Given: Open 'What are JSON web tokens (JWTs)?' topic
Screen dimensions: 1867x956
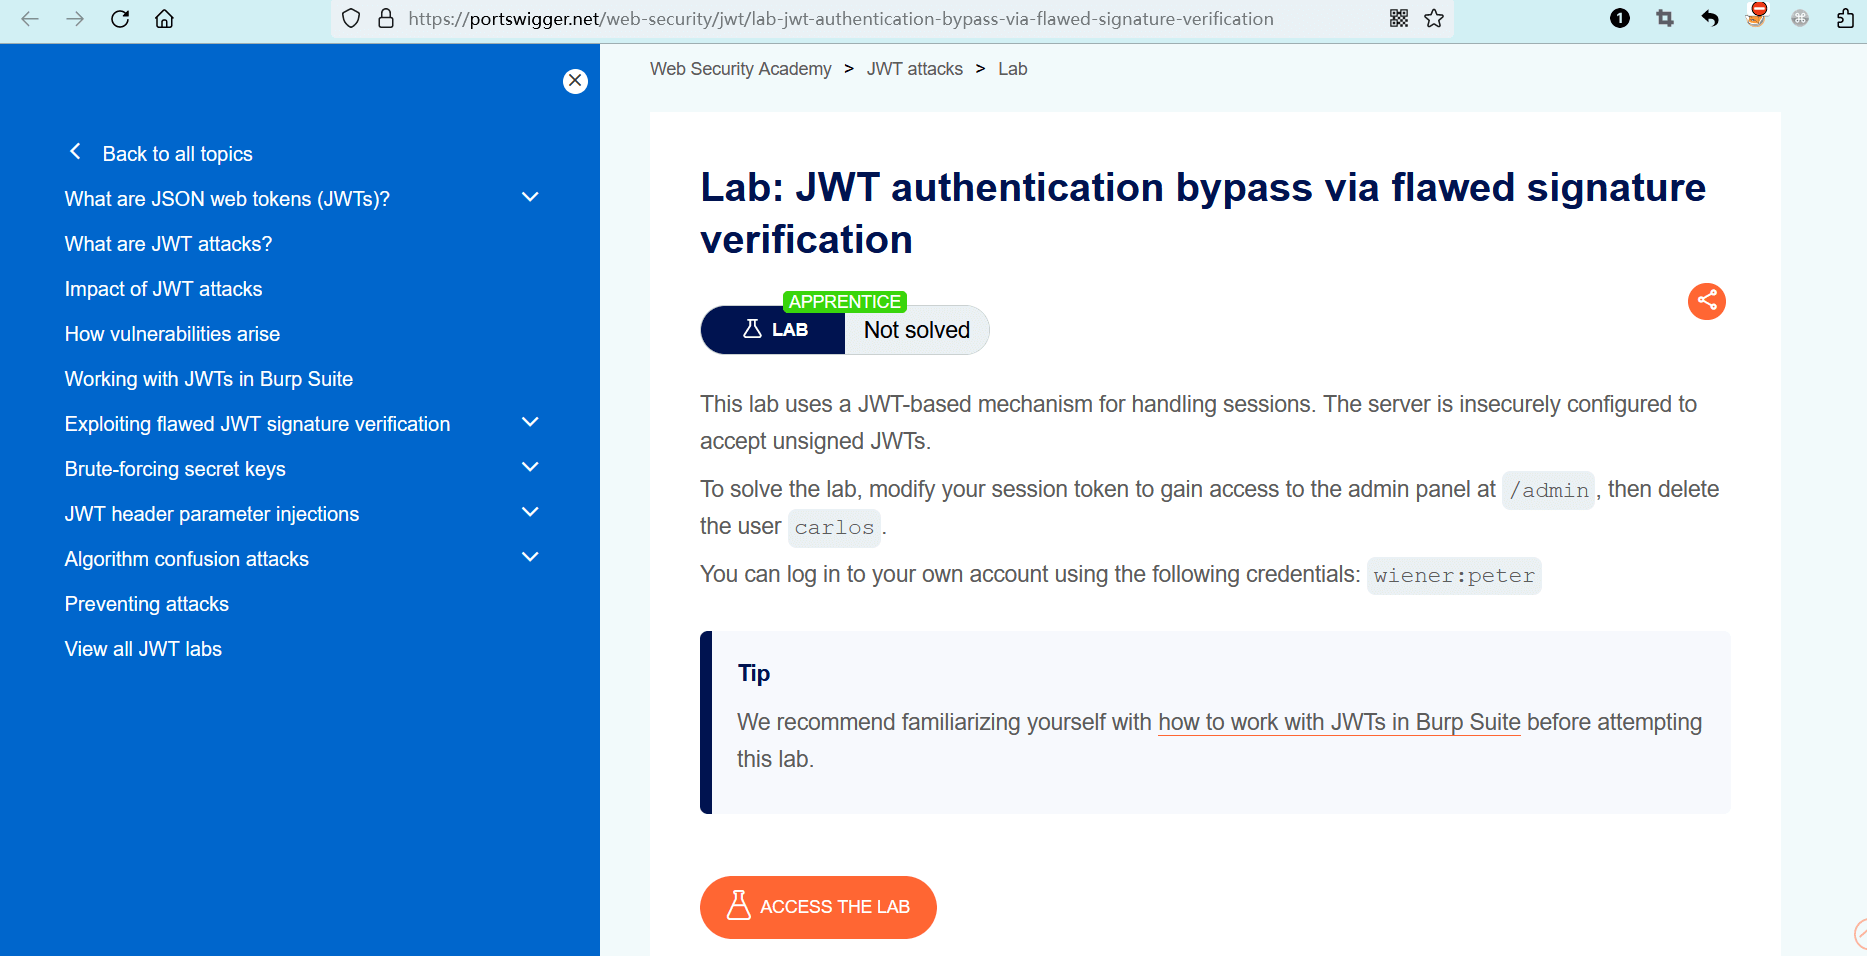Looking at the screenshot, I should (227, 199).
